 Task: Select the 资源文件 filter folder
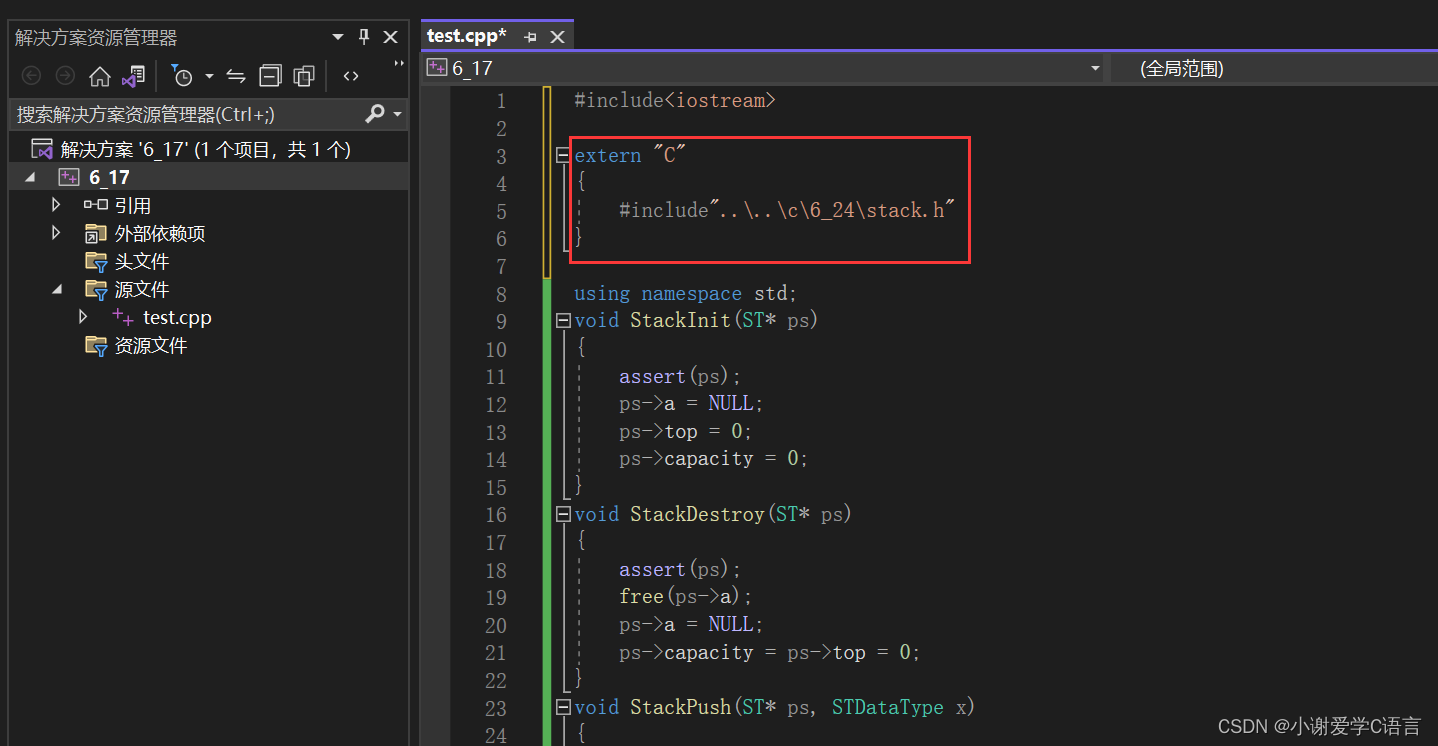point(150,345)
